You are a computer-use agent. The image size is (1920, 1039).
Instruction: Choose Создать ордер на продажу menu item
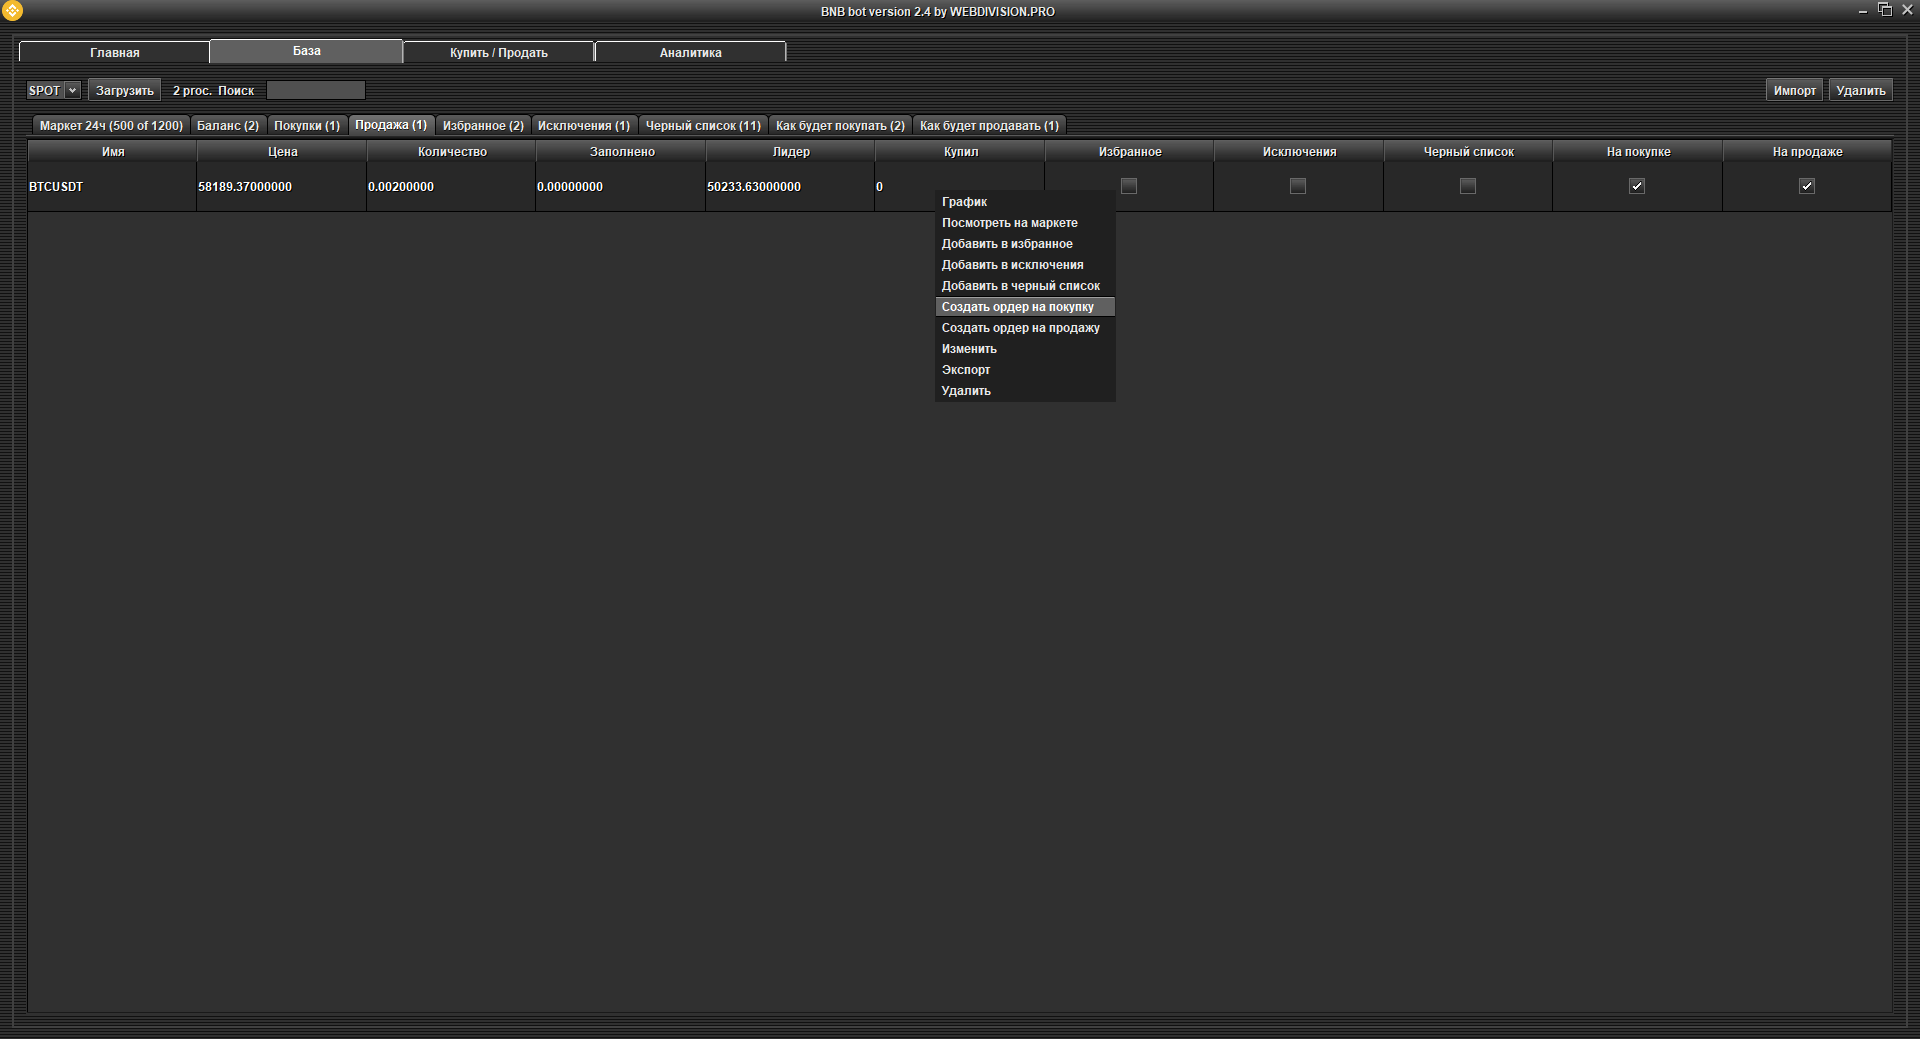tap(1020, 328)
